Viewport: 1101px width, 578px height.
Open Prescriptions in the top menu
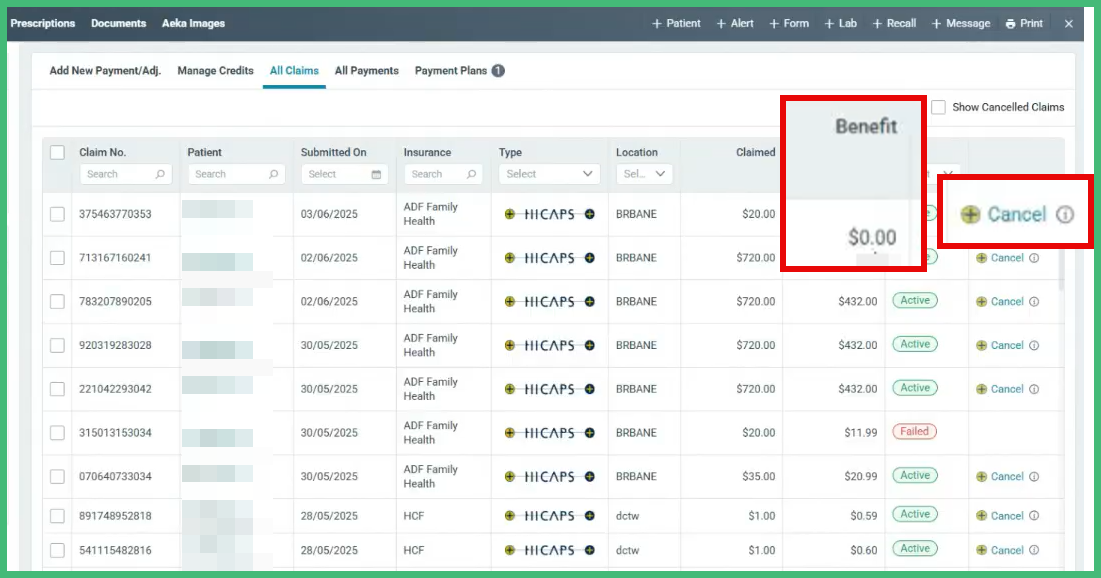43,23
